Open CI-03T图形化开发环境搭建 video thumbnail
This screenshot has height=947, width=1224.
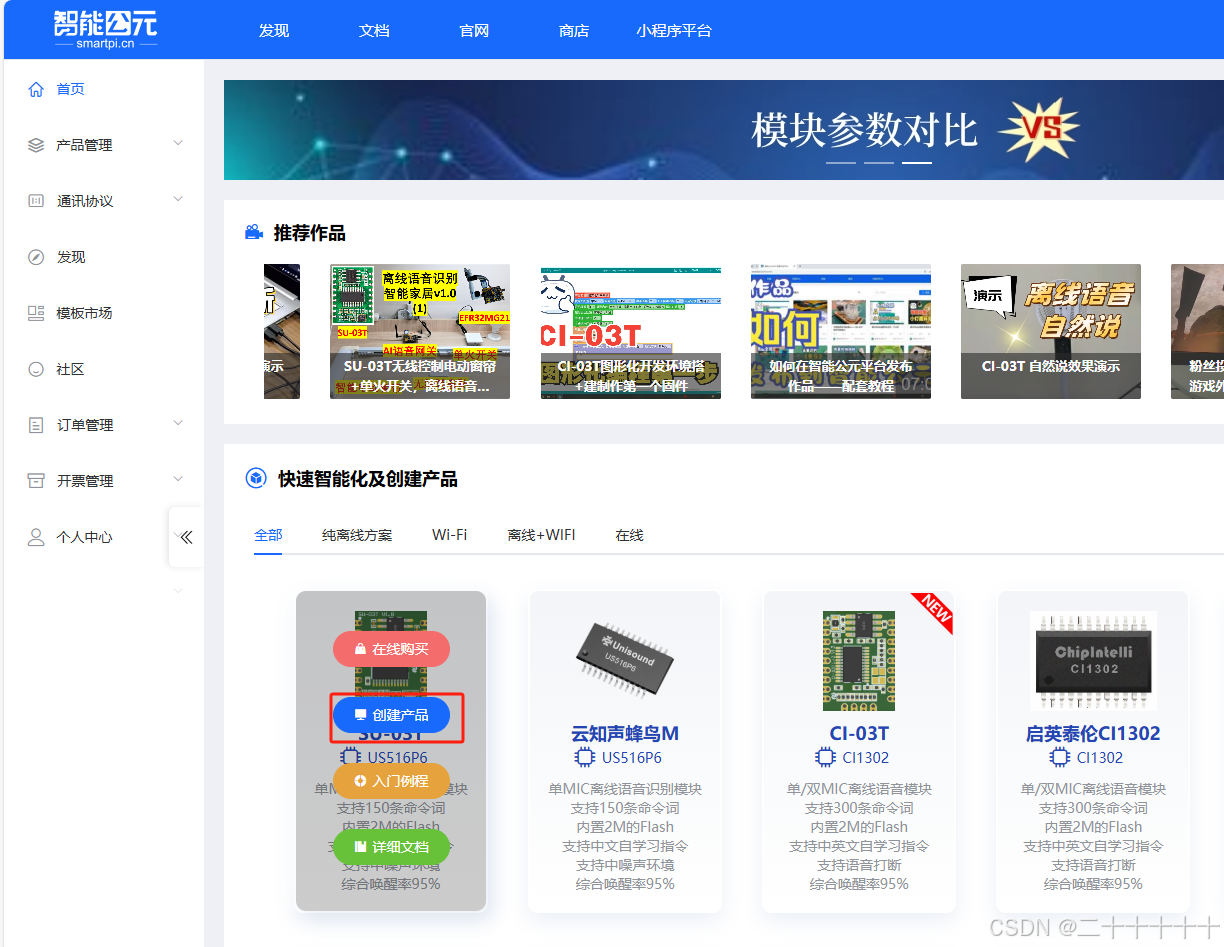(631, 331)
